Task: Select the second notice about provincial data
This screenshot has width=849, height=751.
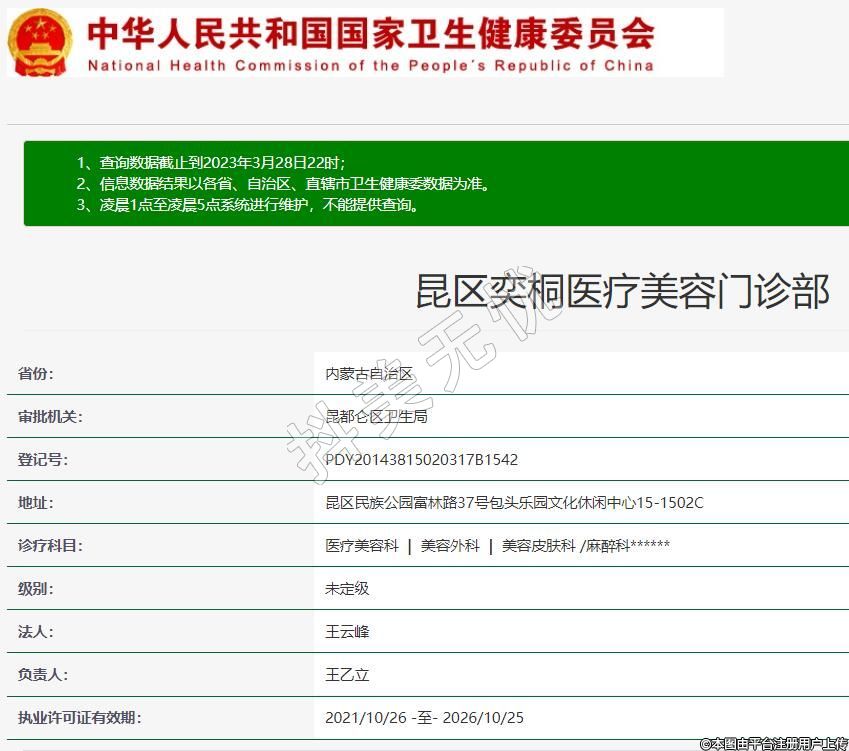Action: pos(283,184)
